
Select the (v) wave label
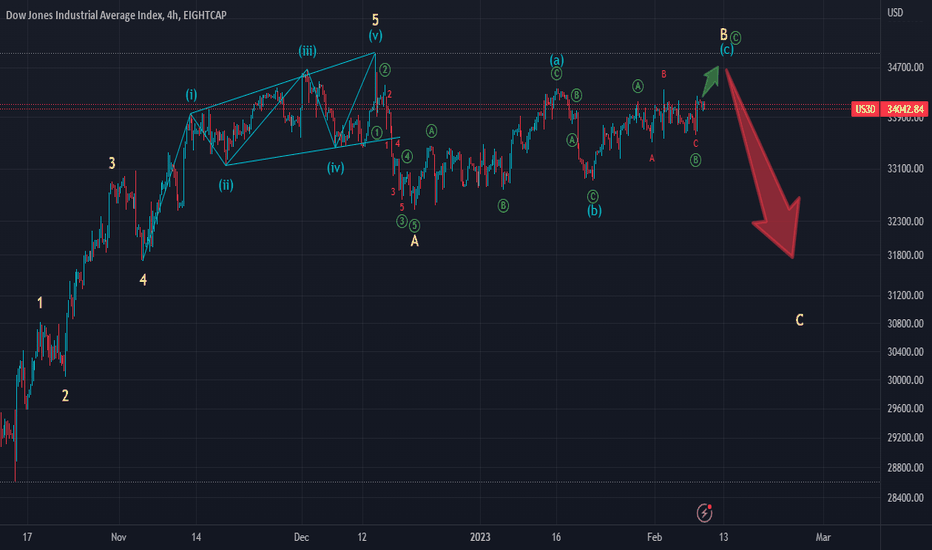click(375, 36)
